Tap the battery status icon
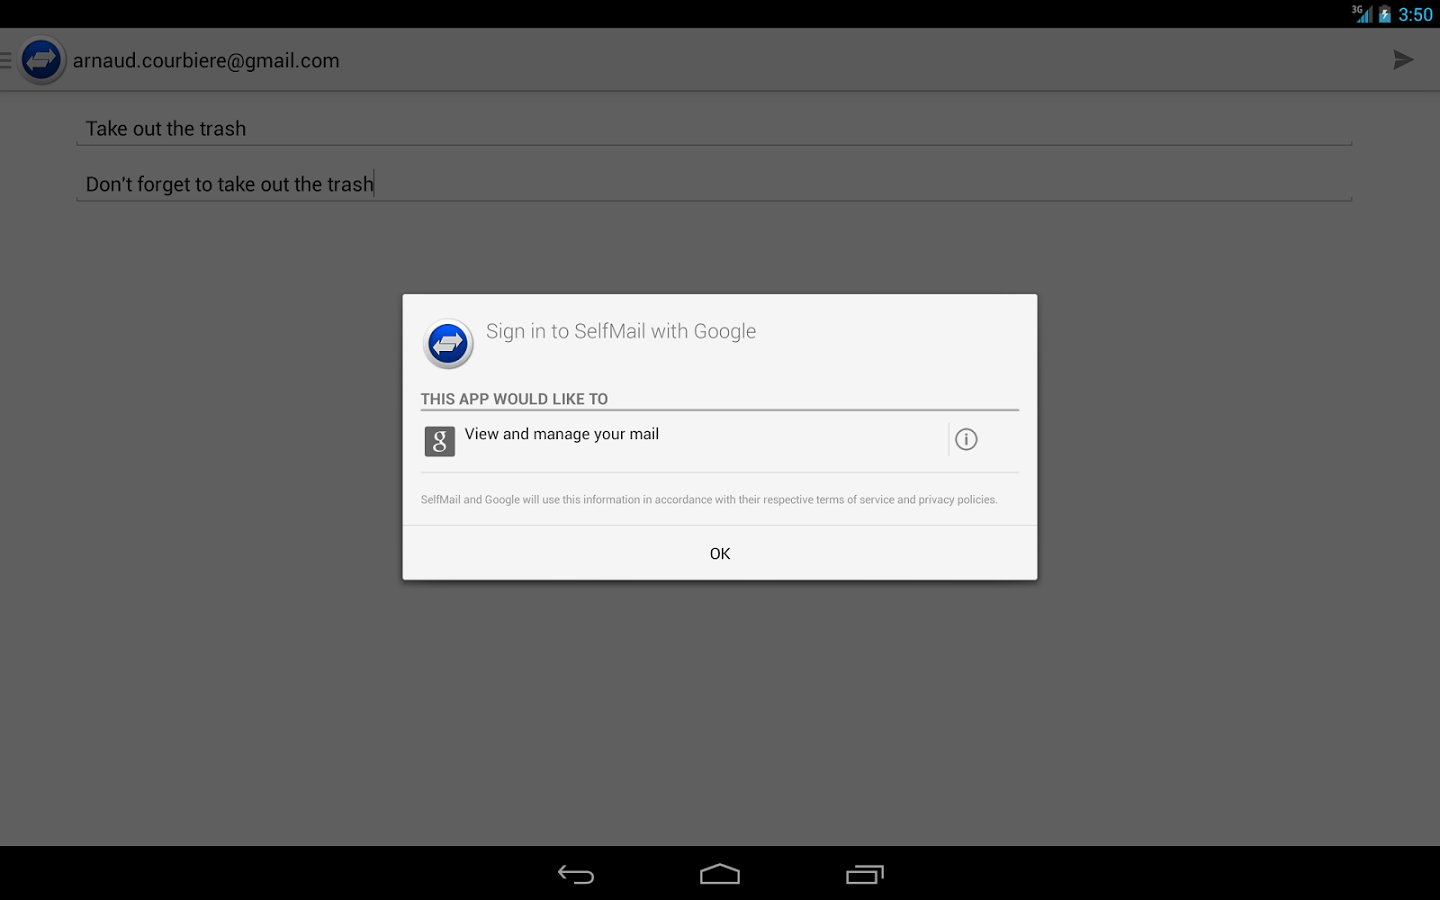The height and width of the screenshot is (900, 1440). (x=1385, y=14)
